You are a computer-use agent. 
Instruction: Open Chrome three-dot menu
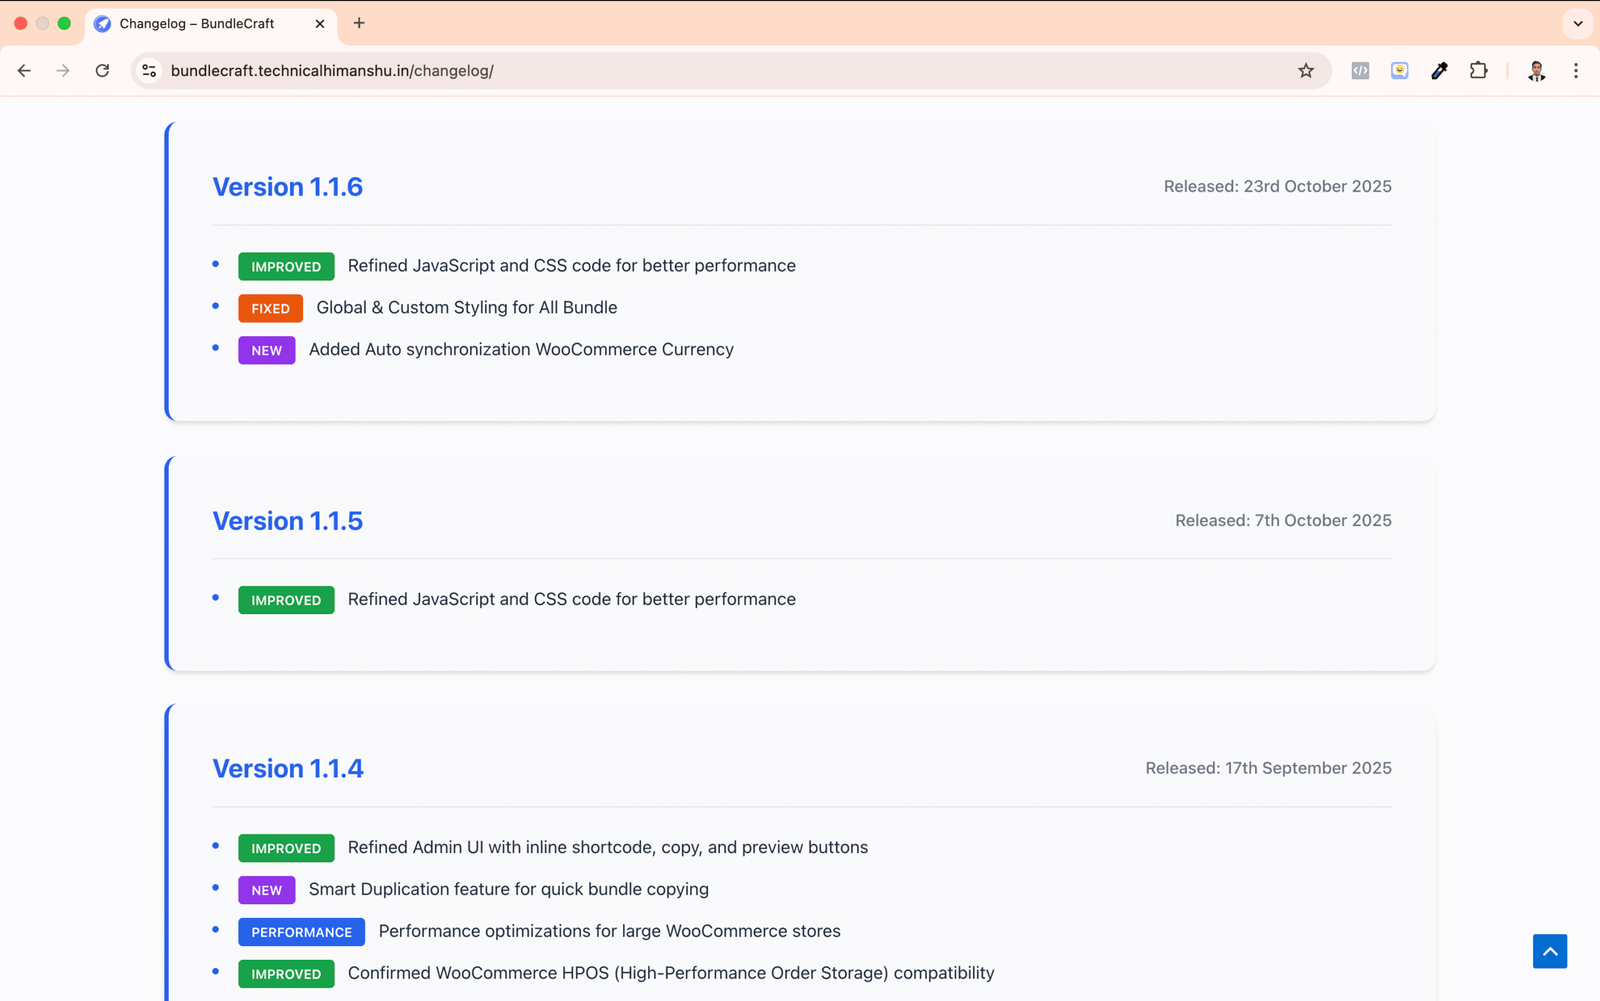tap(1576, 71)
